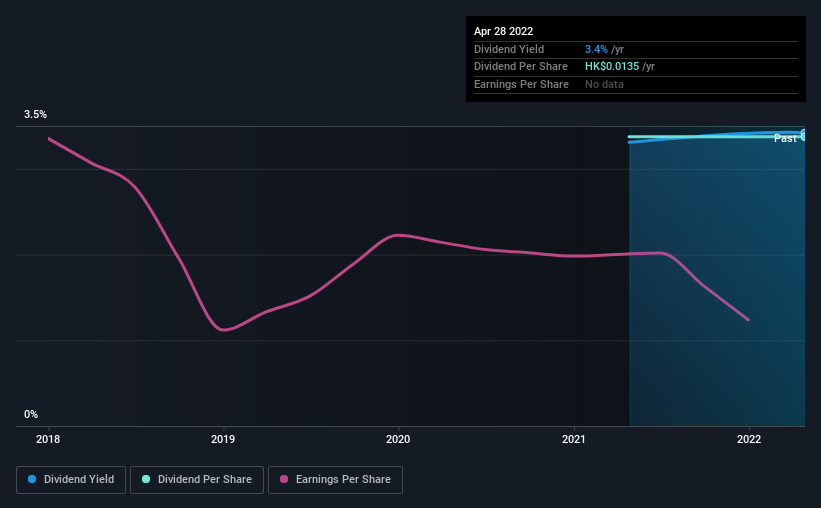Image resolution: width=821 pixels, height=508 pixels.
Task: Click the "Past" label on the chart
Action: click(785, 138)
